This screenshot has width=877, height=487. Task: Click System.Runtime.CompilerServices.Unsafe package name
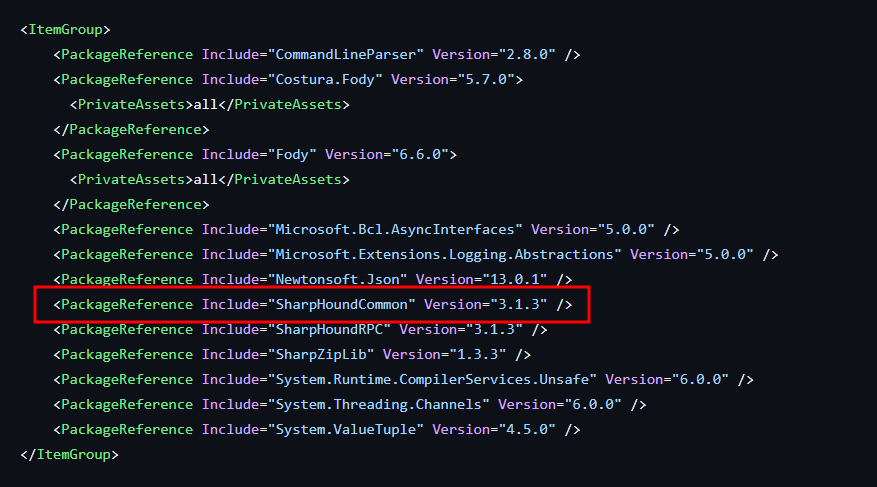click(x=431, y=379)
